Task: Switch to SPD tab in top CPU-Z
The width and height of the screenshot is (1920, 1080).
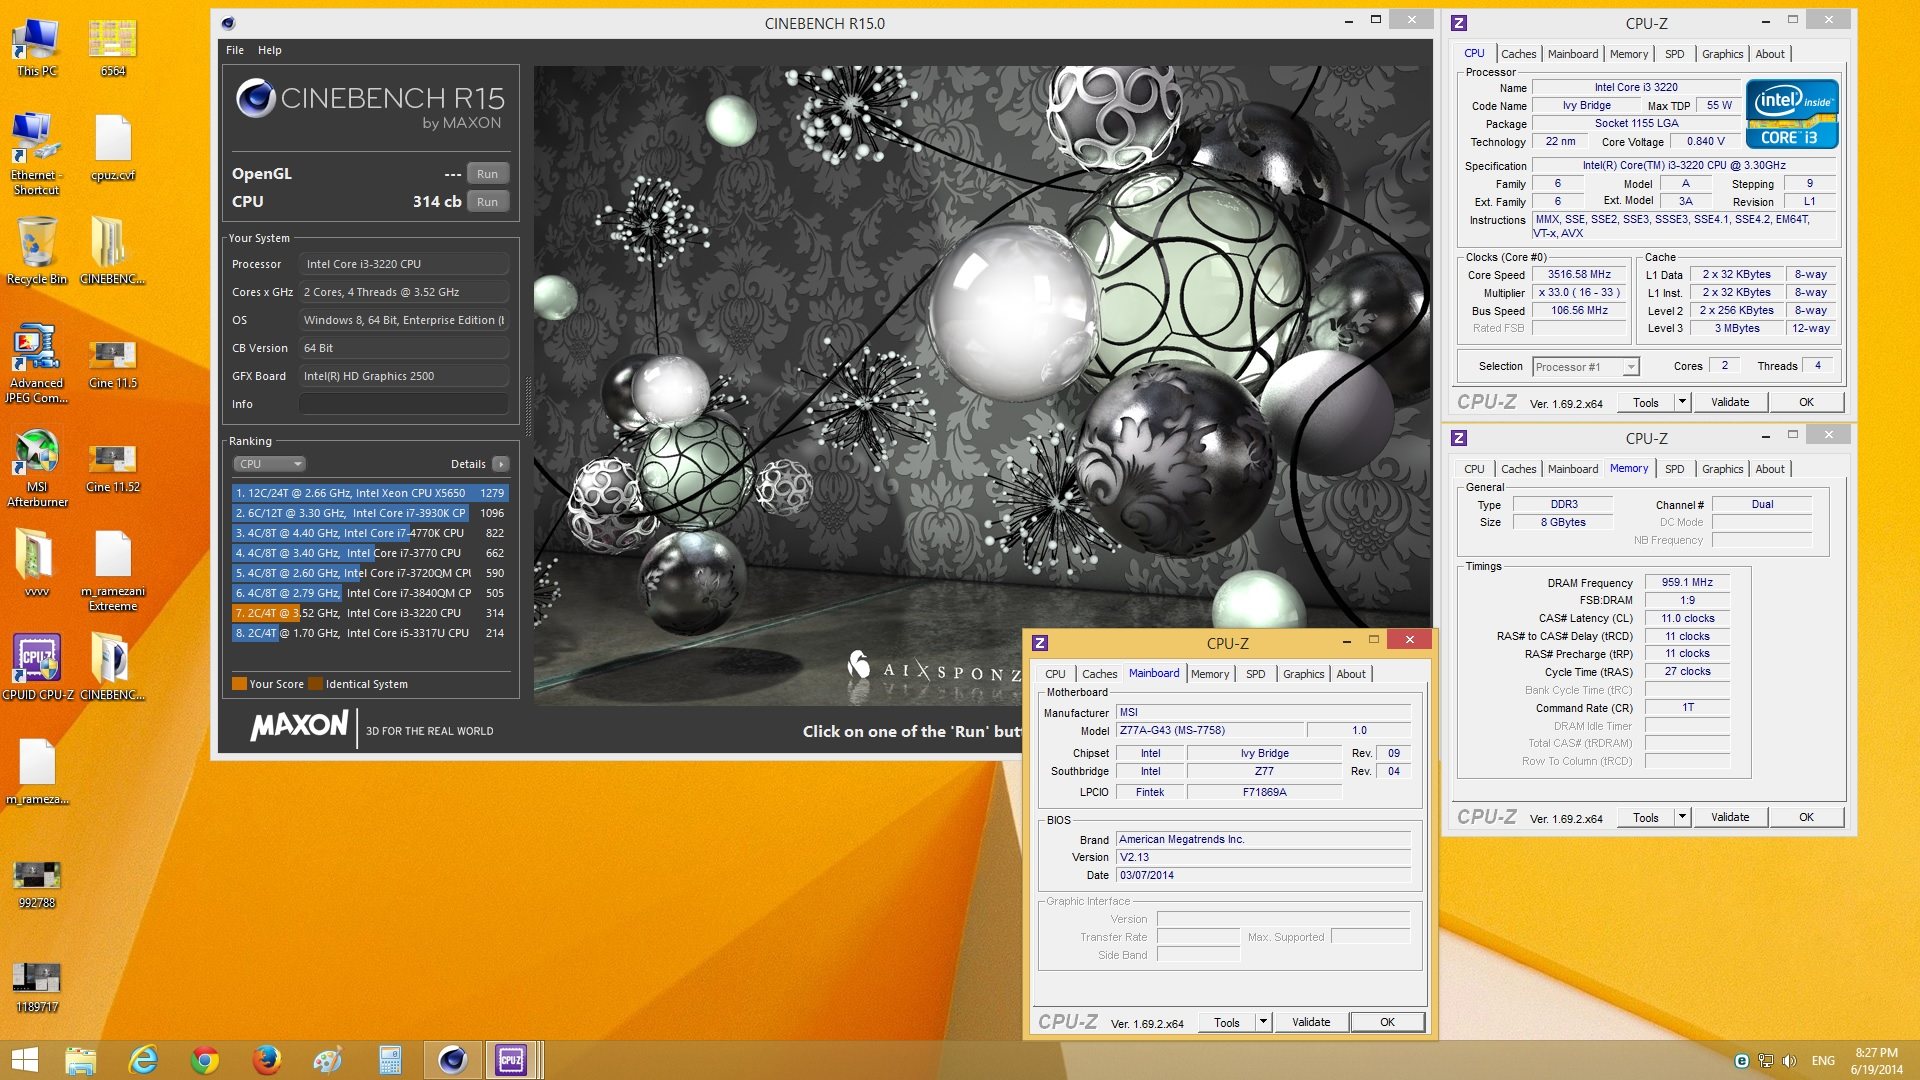Action: pos(1674,54)
